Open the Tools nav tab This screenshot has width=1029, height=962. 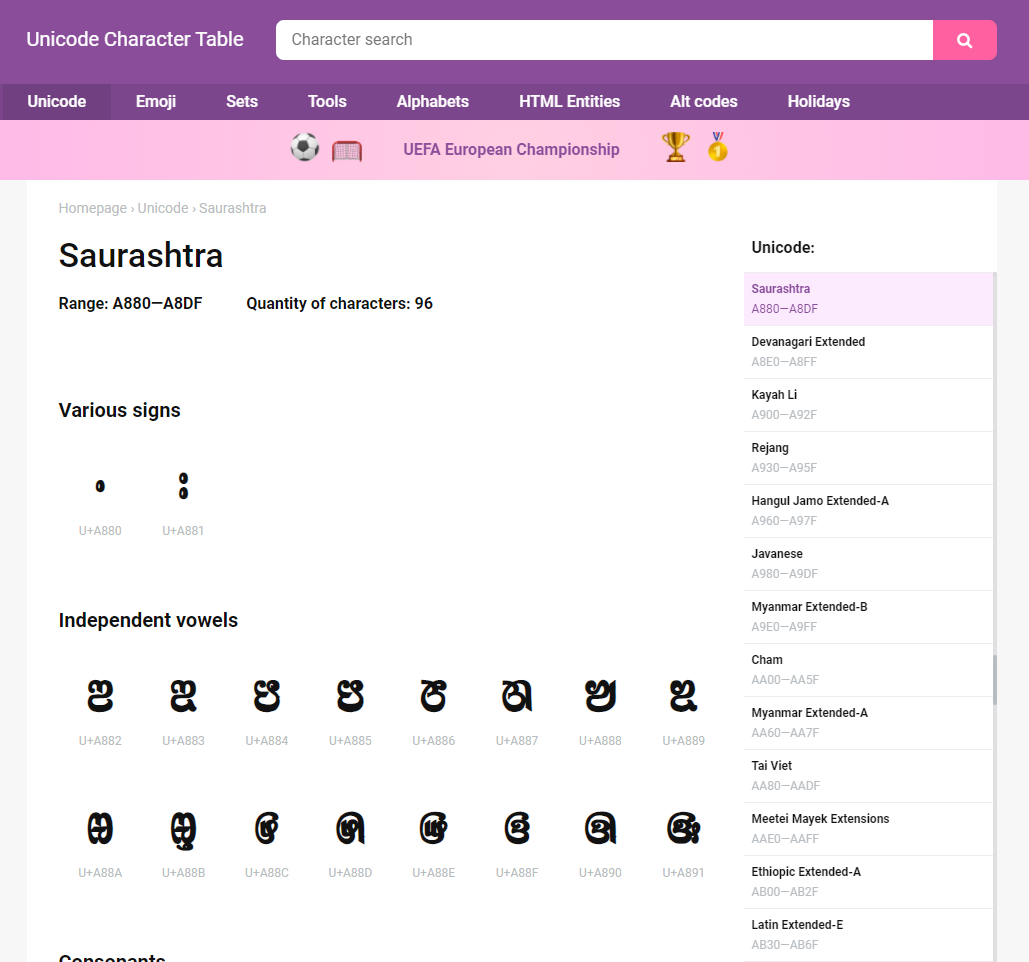[327, 102]
